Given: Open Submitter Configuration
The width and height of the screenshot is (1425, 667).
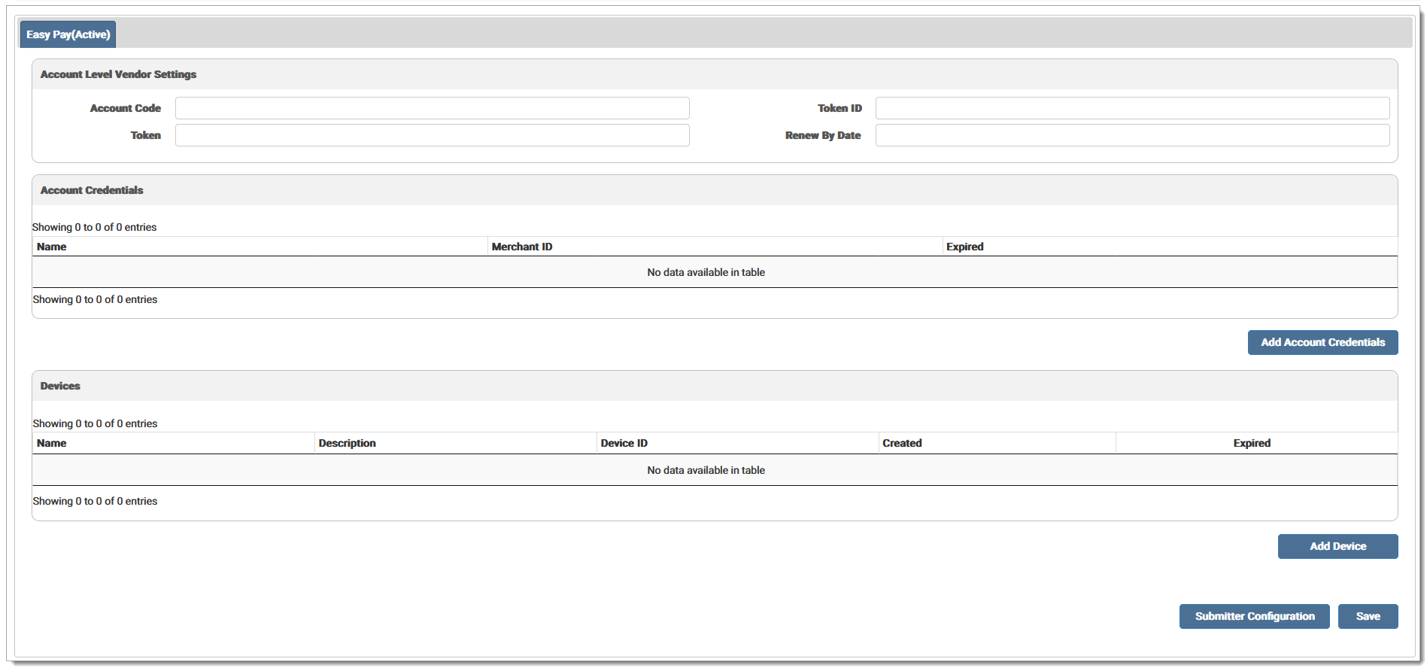Looking at the screenshot, I should (x=1254, y=616).
